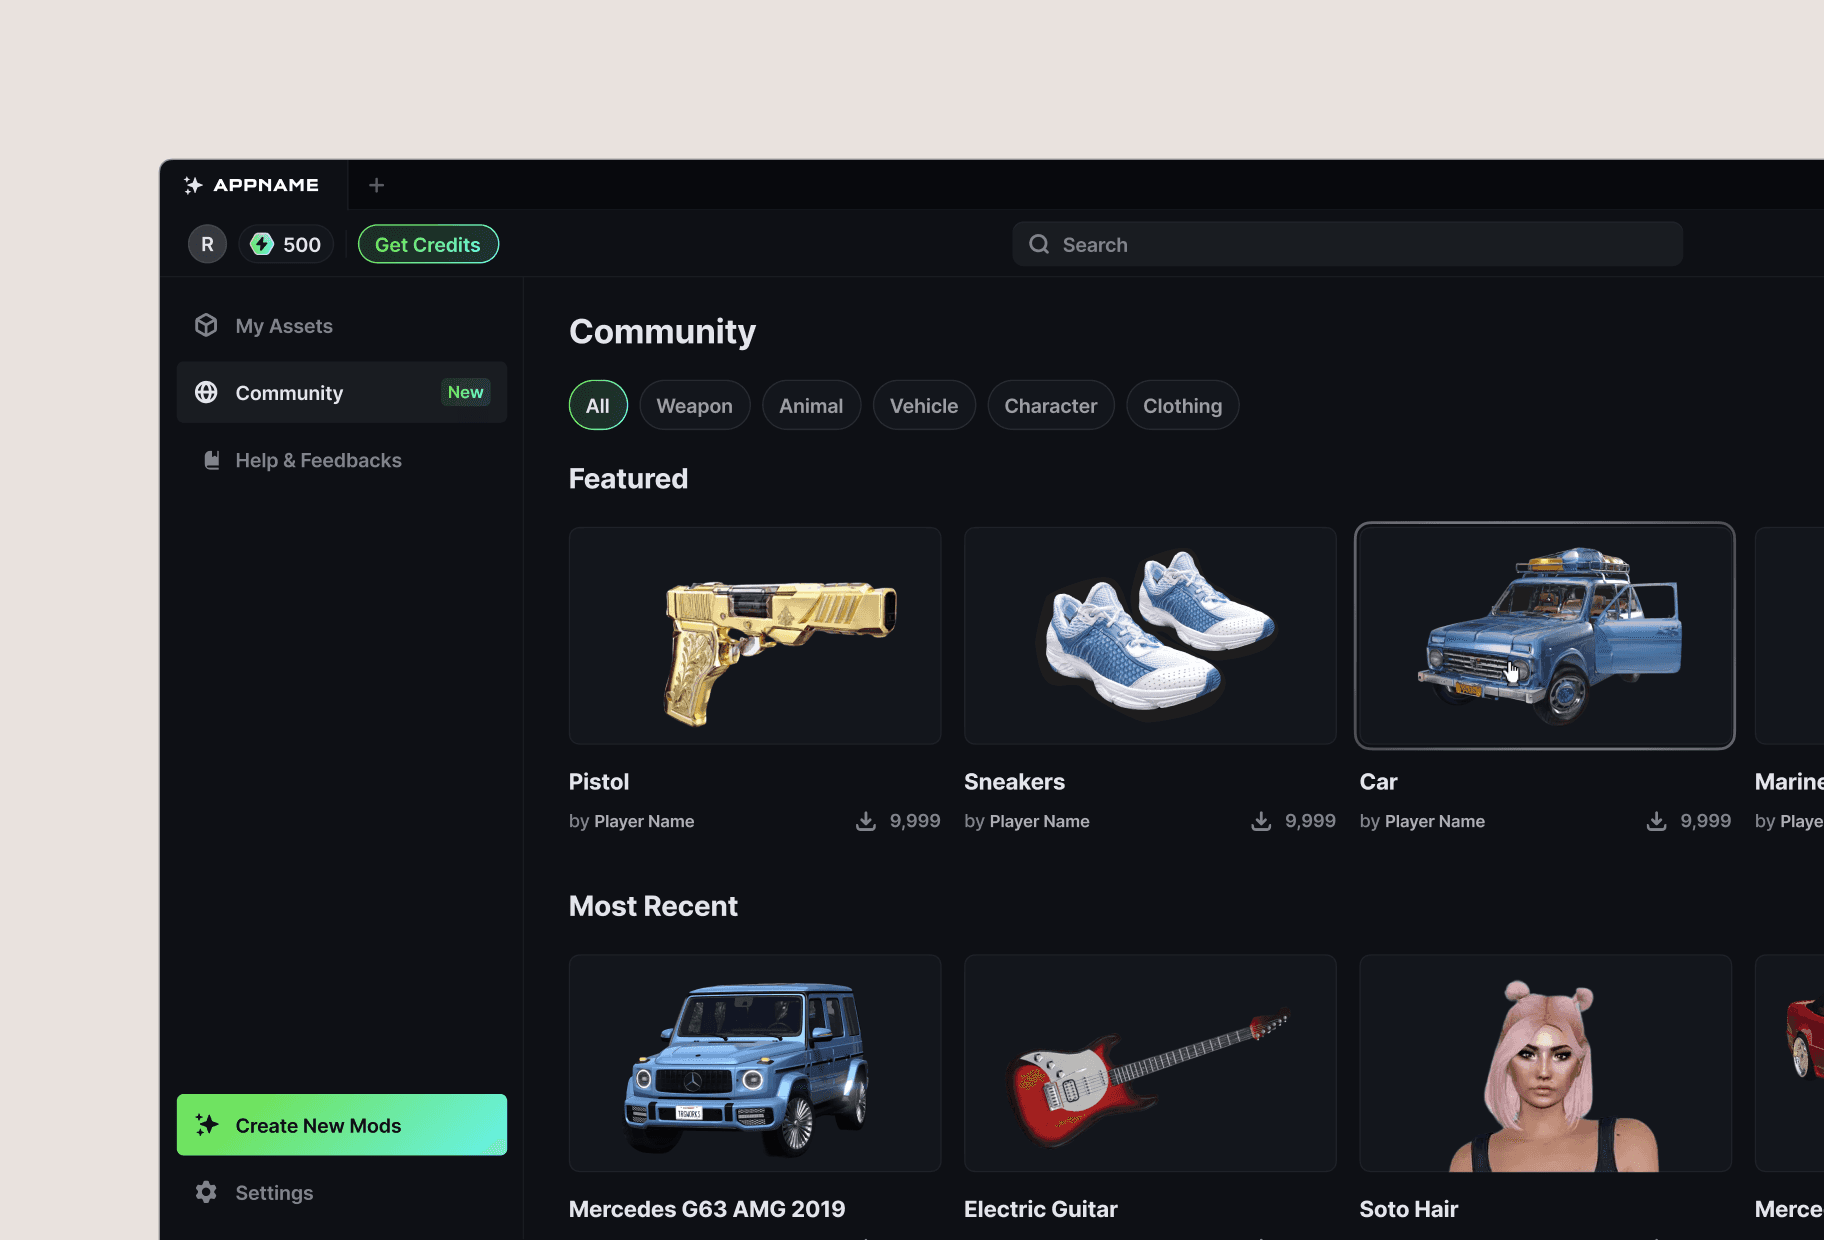This screenshot has height=1240, width=1824.
Task: Click the download icon under Pistol
Action: click(866, 821)
